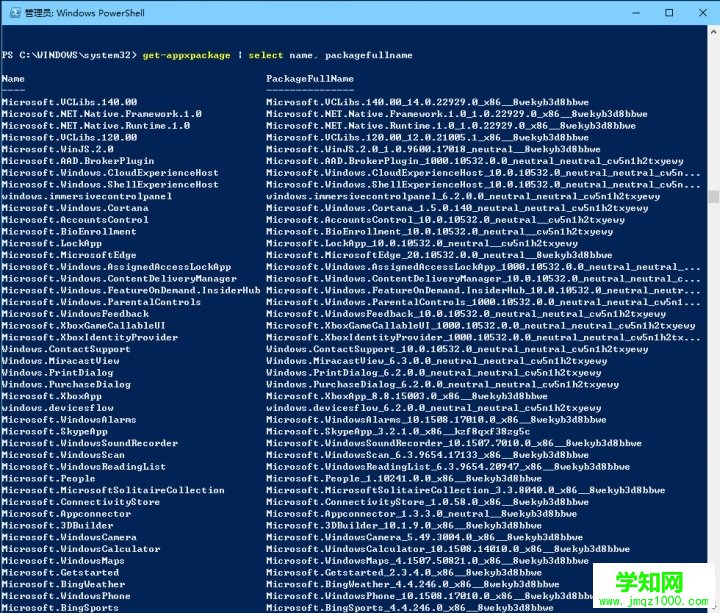The width and height of the screenshot is (720, 613).
Task: Click Microsoft.People in the Name column
Action: [x=48, y=478]
